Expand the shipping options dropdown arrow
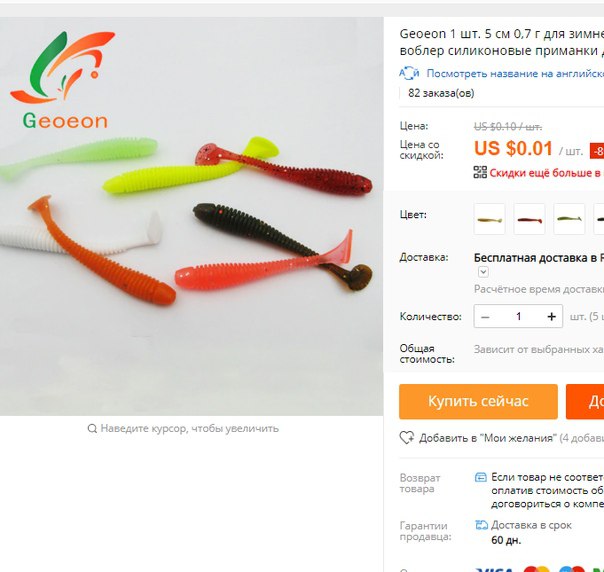604x572 pixels. tap(483, 272)
